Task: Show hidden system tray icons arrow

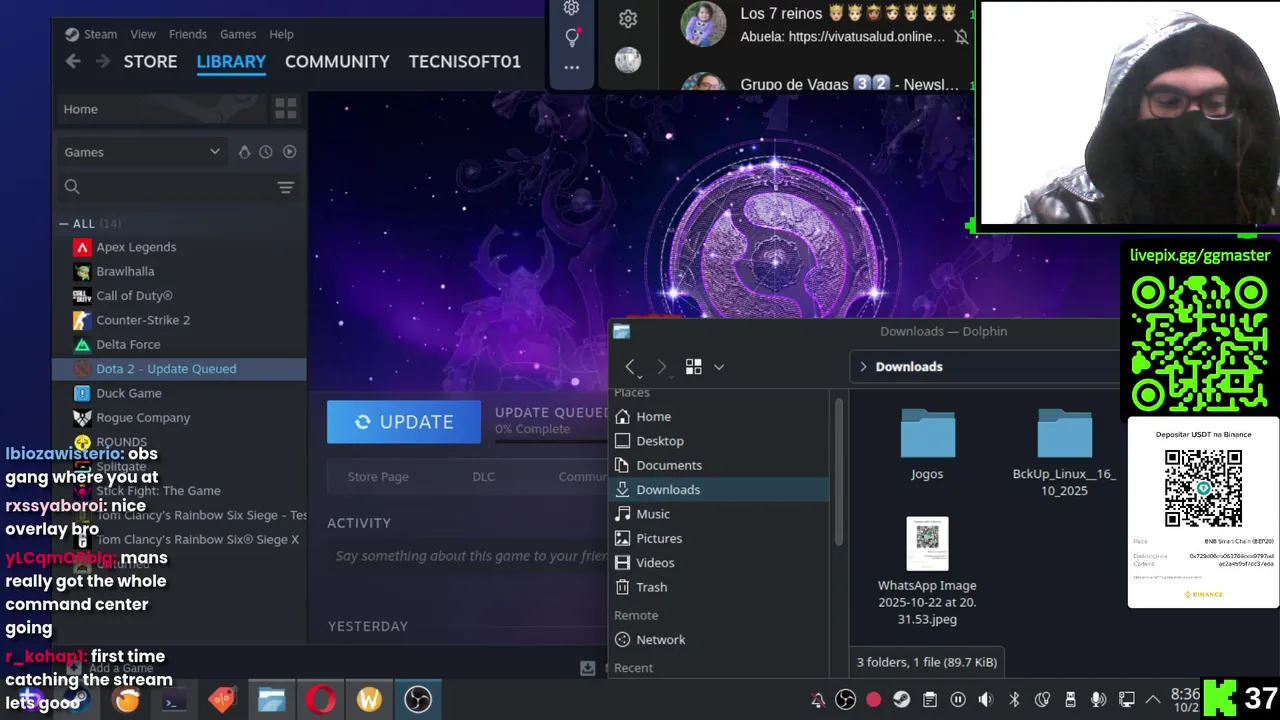Action: click(x=1153, y=700)
